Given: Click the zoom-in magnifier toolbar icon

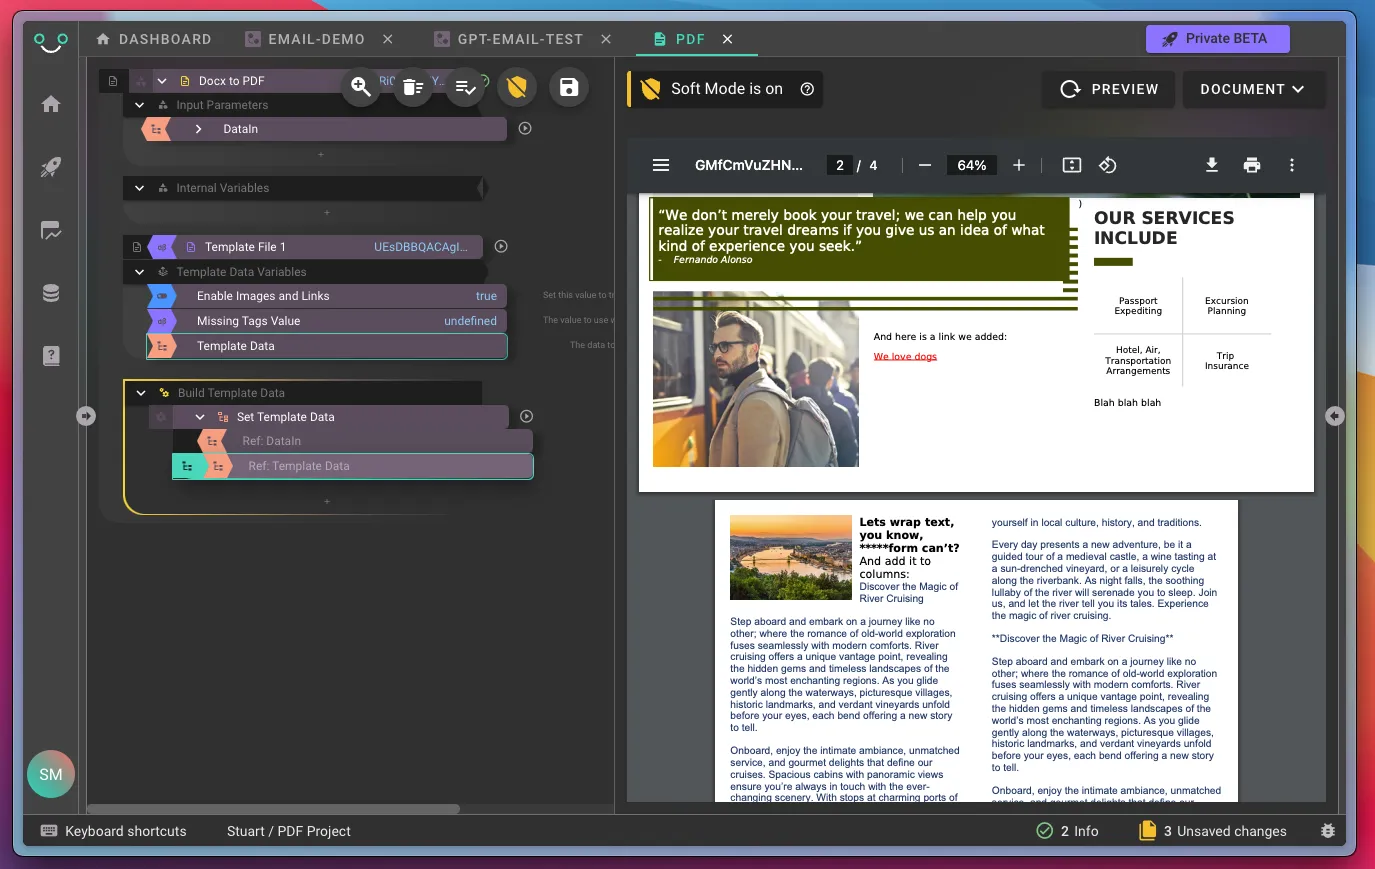Looking at the screenshot, I should pyautogui.click(x=361, y=87).
